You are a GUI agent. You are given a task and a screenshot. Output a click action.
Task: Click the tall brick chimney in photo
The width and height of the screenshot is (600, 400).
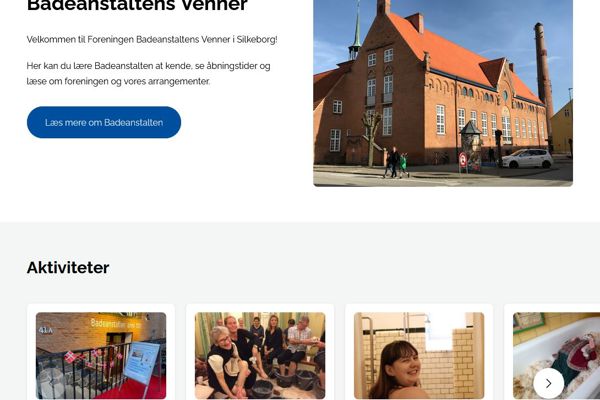pyautogui.click(x=544, y=85)
